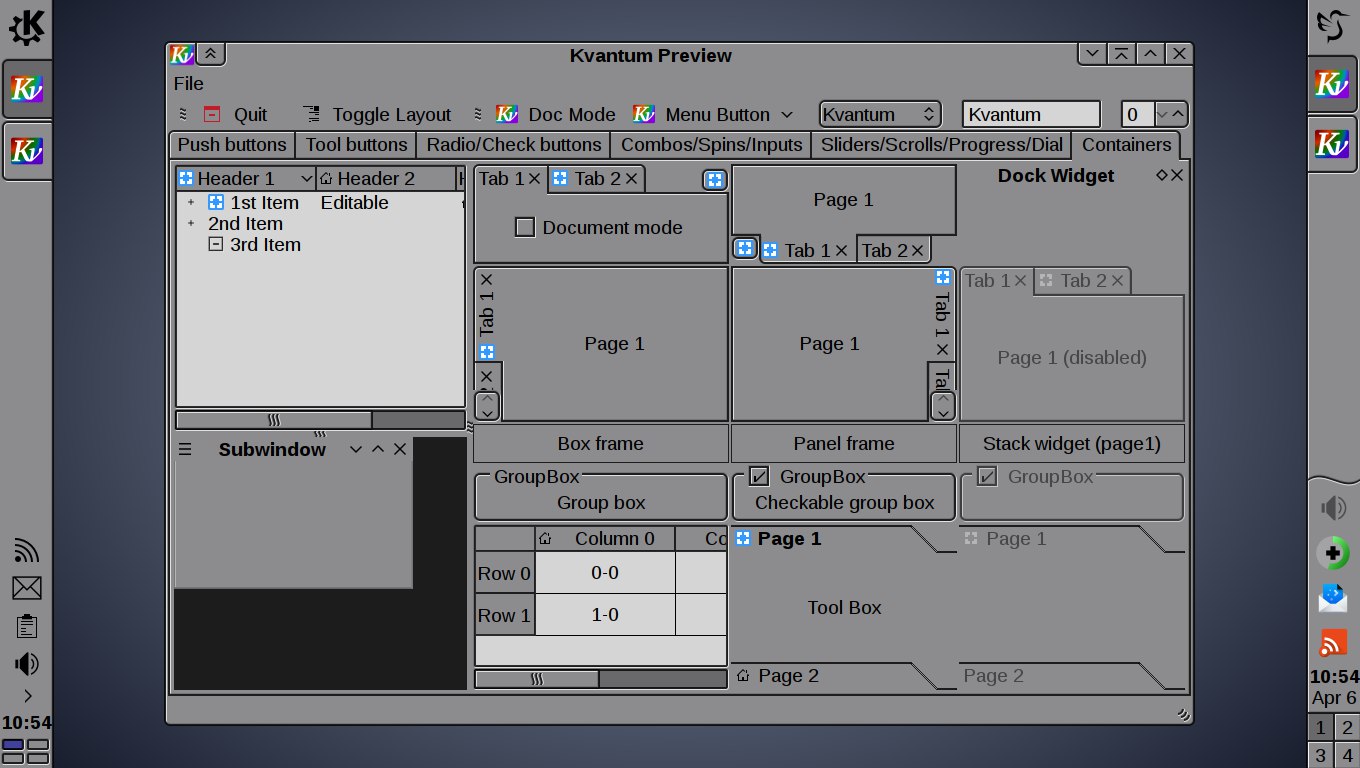Click the Toggle Layout button
Screen dimensions: 1360x768
pos(378,114)
